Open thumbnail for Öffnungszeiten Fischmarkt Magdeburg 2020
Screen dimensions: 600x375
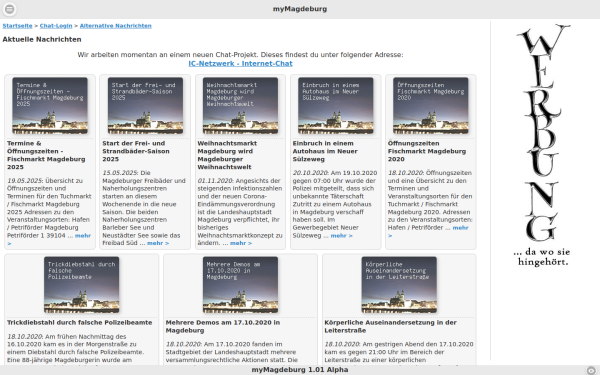pyautogui.click(x=431, y=106)
